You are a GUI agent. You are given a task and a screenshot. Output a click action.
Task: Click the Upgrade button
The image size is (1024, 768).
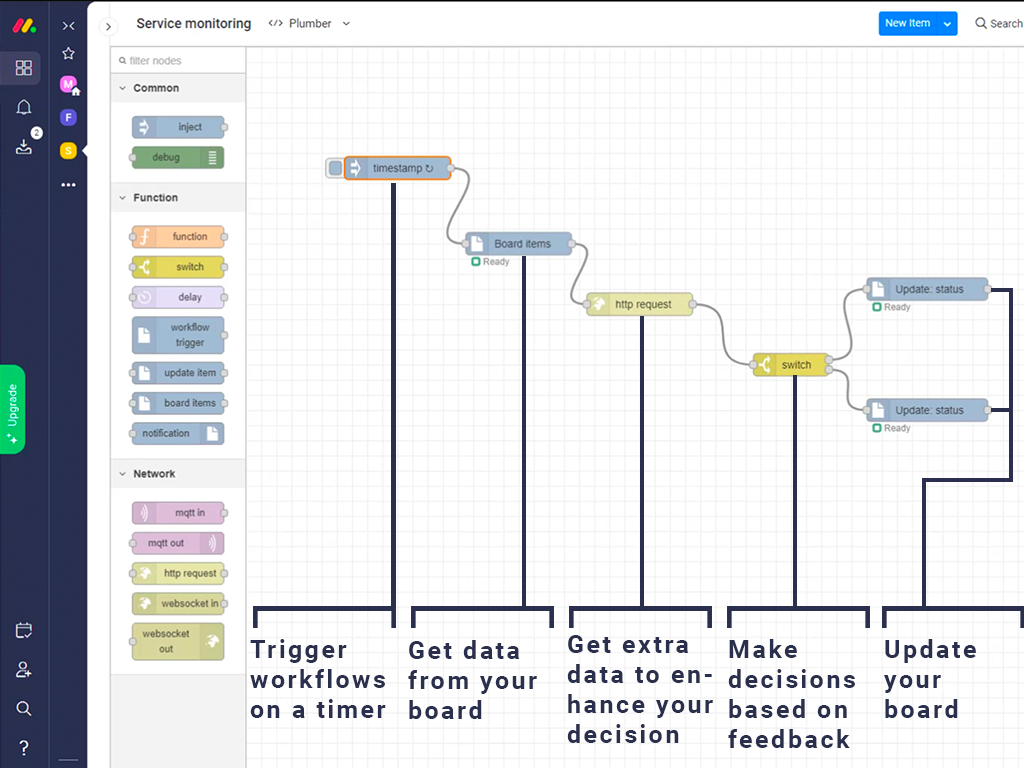pos(12,409)
